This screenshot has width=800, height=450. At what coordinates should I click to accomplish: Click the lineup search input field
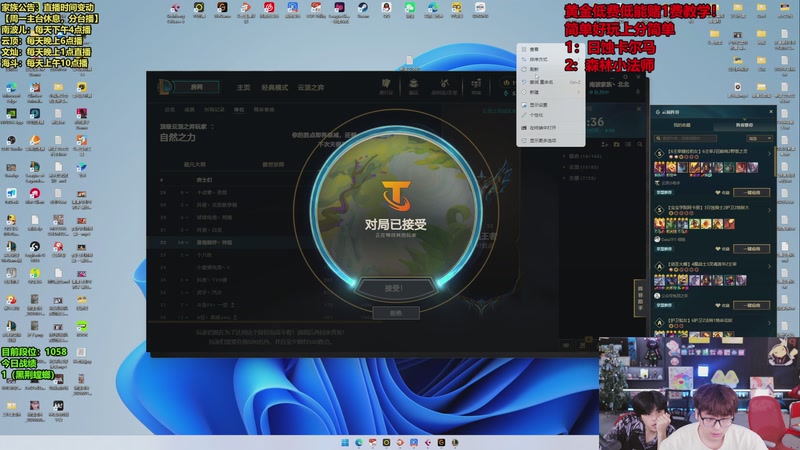click(x=686, y=138)
